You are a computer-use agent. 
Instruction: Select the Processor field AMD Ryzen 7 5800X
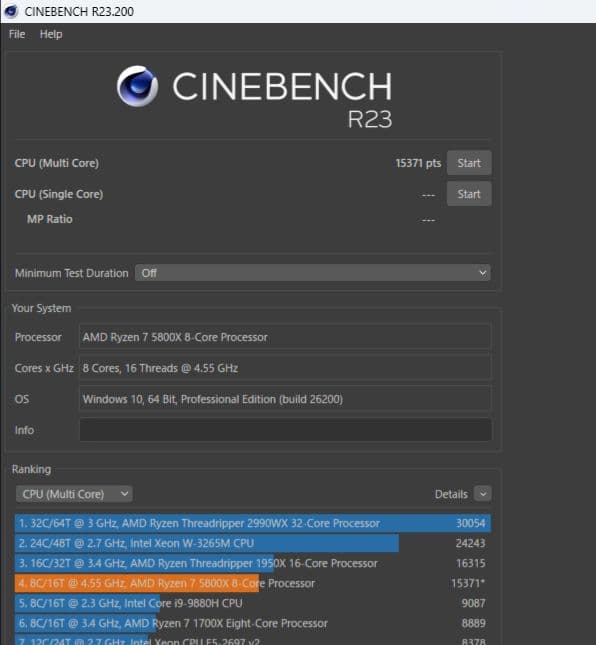[x=285, y=337]
